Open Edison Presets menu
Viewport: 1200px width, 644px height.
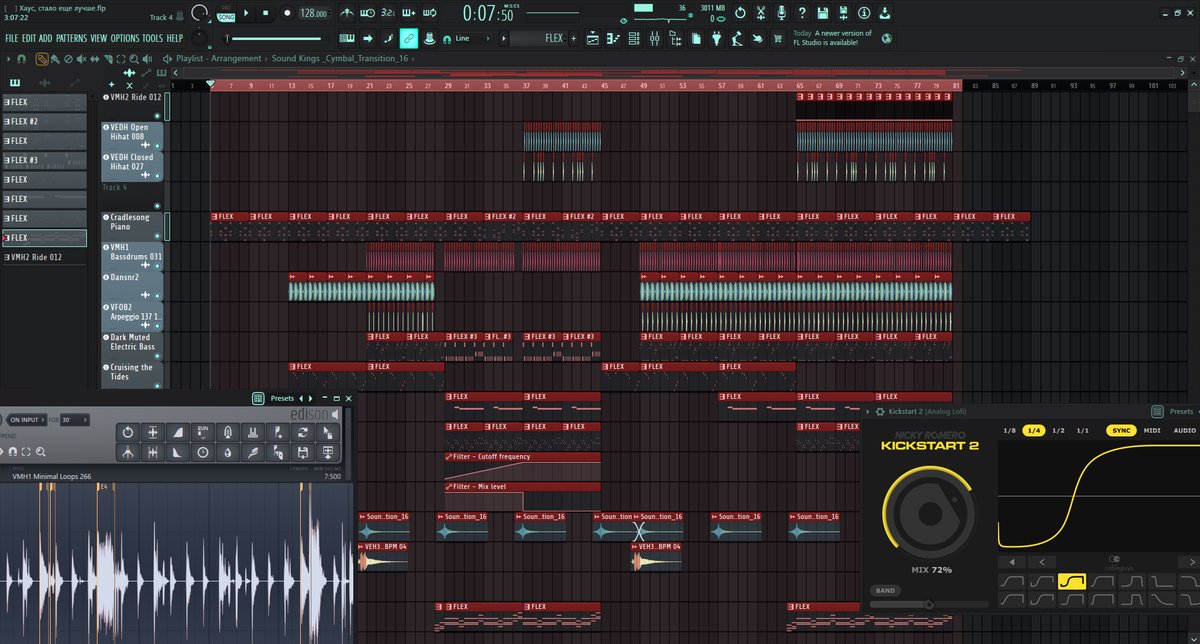tap(282, 398)
